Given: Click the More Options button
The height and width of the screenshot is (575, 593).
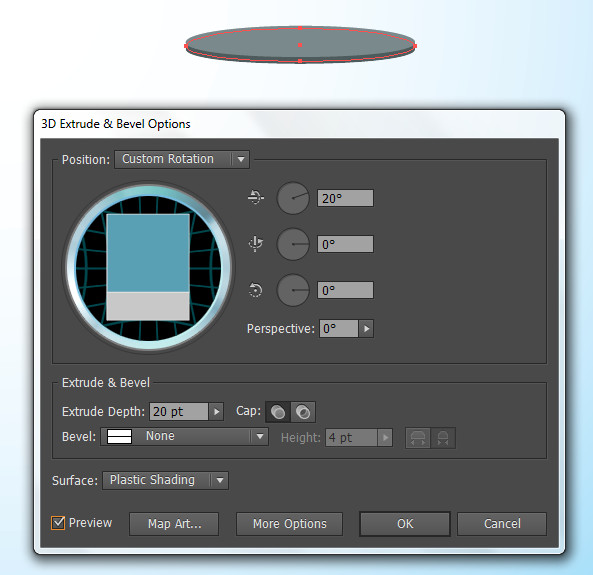Looking at the screenshot, I should click(289, 524).
